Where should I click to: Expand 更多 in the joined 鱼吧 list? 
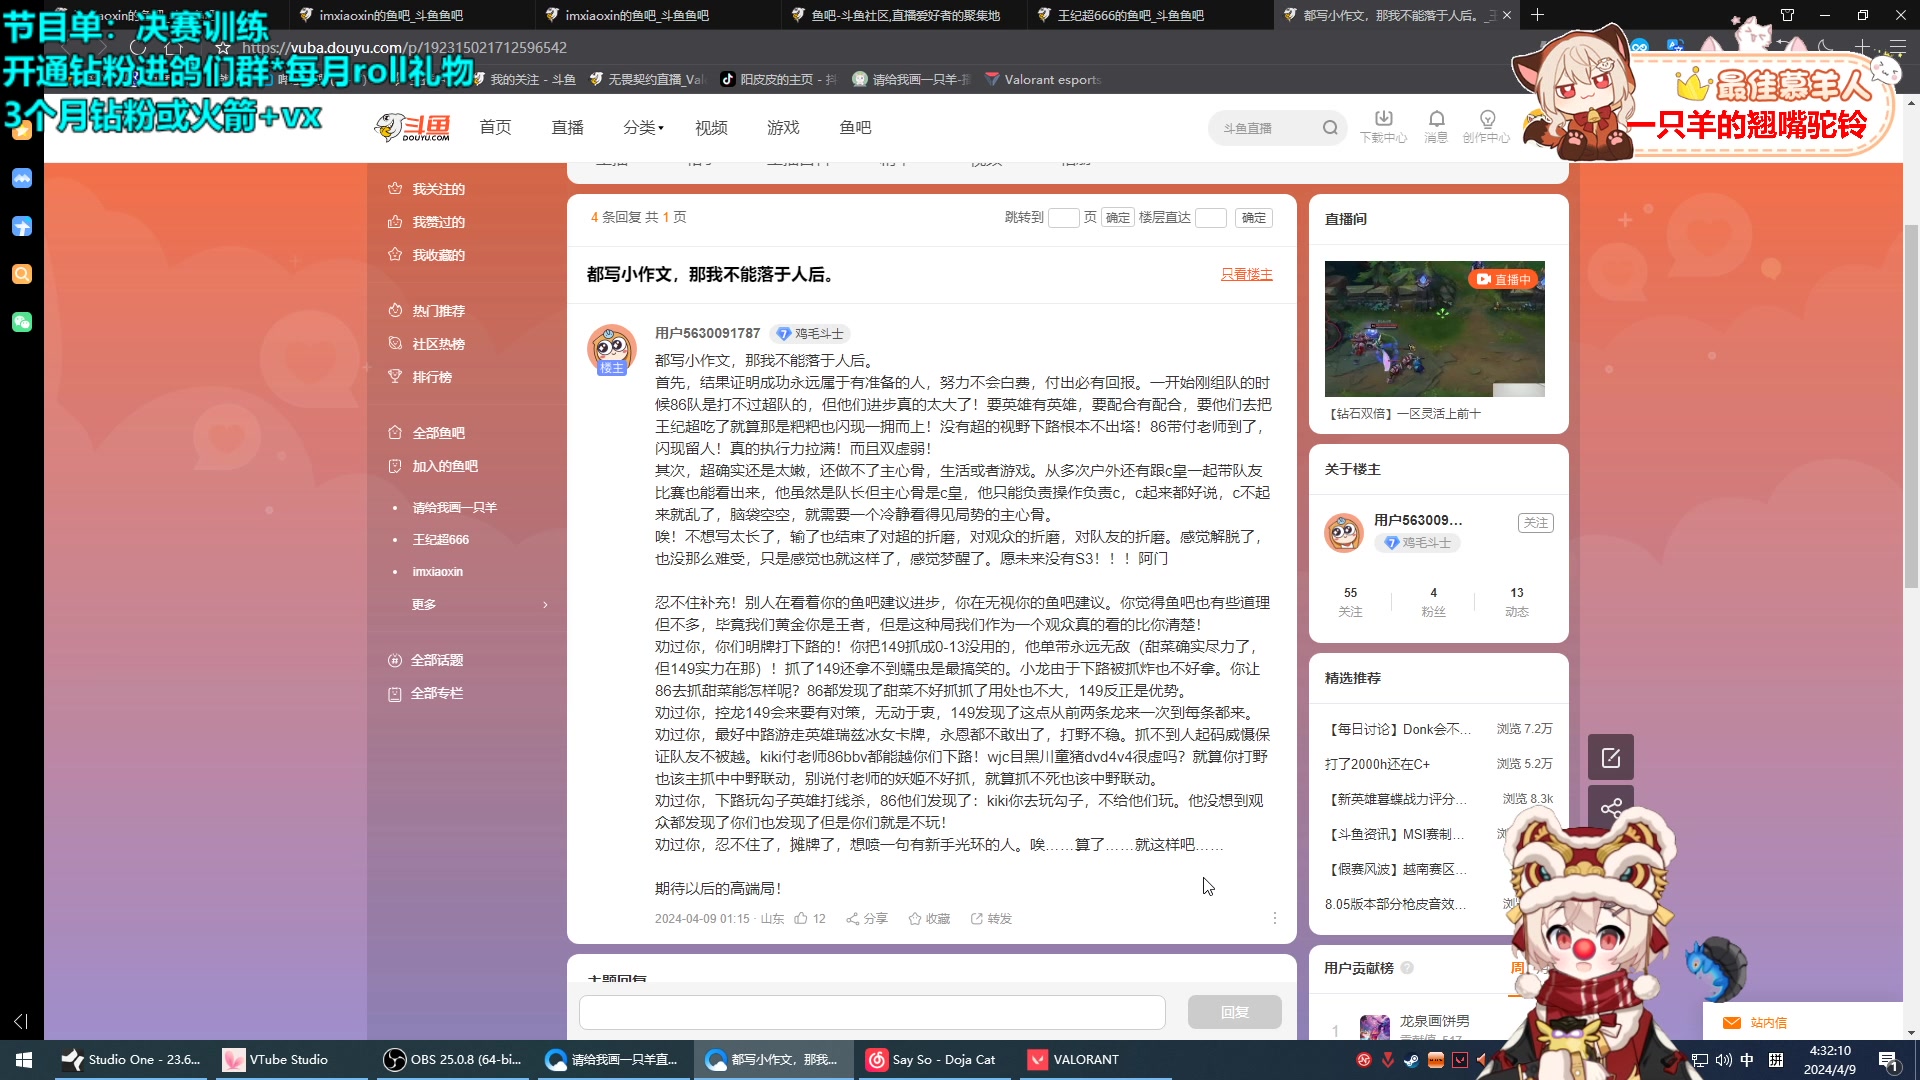[479, 604]
